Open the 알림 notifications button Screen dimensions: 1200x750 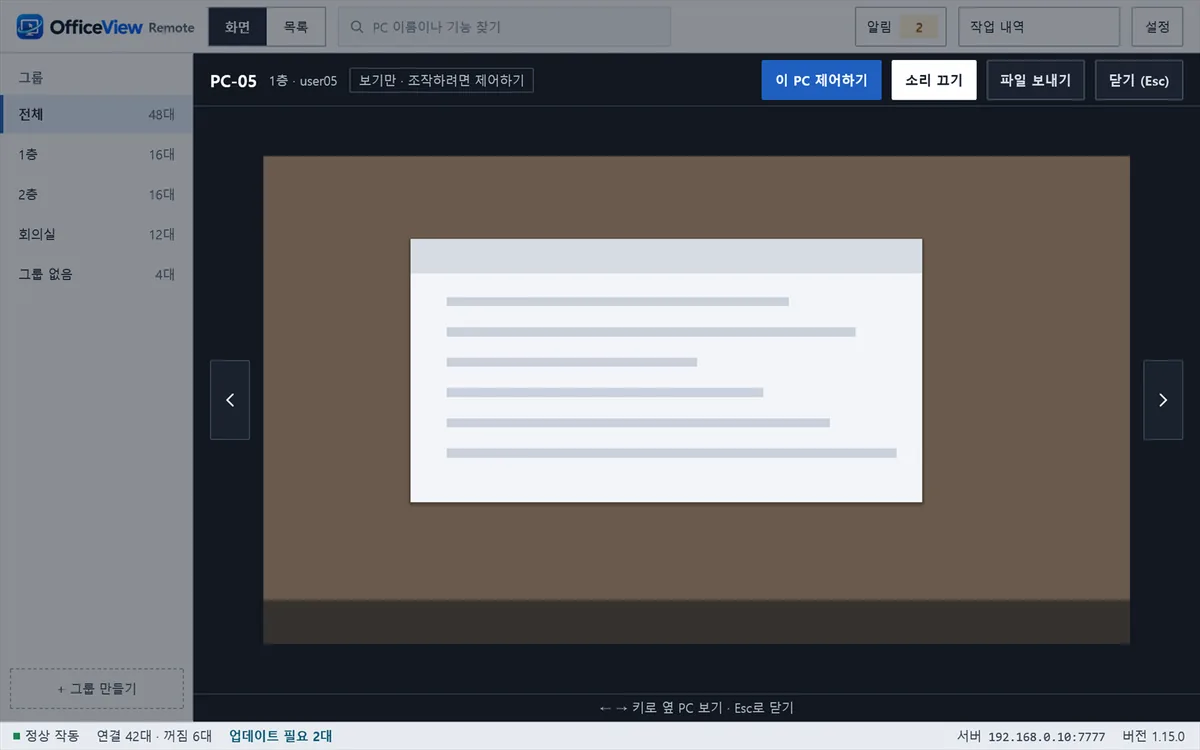pyautogui.click(x=899, y=27)
